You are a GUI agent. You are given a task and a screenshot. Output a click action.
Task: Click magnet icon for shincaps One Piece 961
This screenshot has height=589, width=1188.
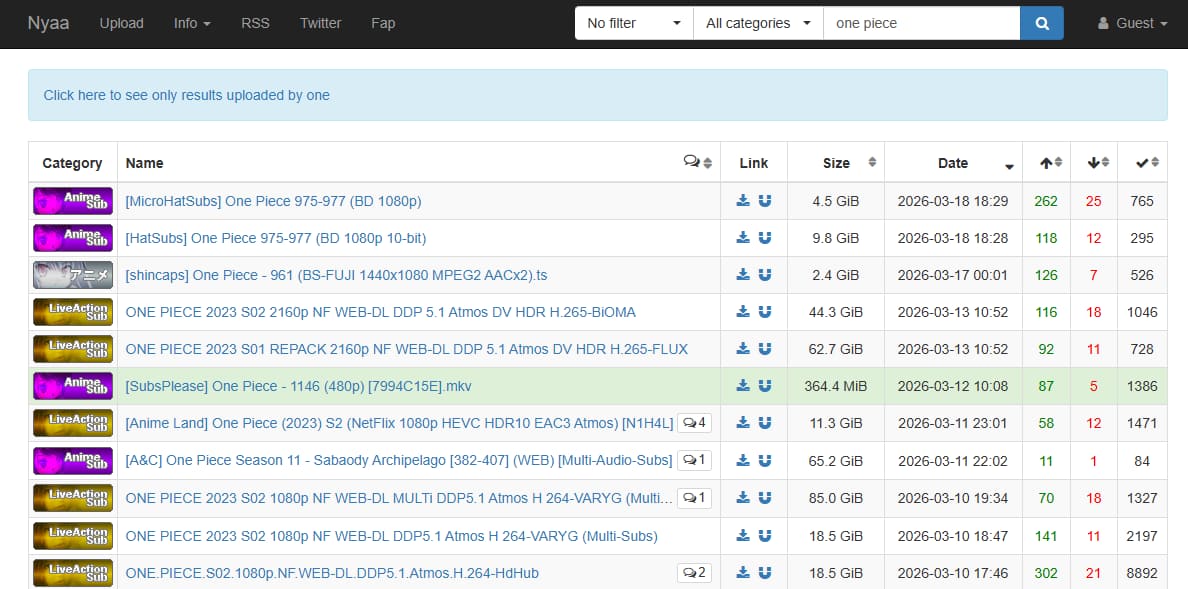(765, 275)
